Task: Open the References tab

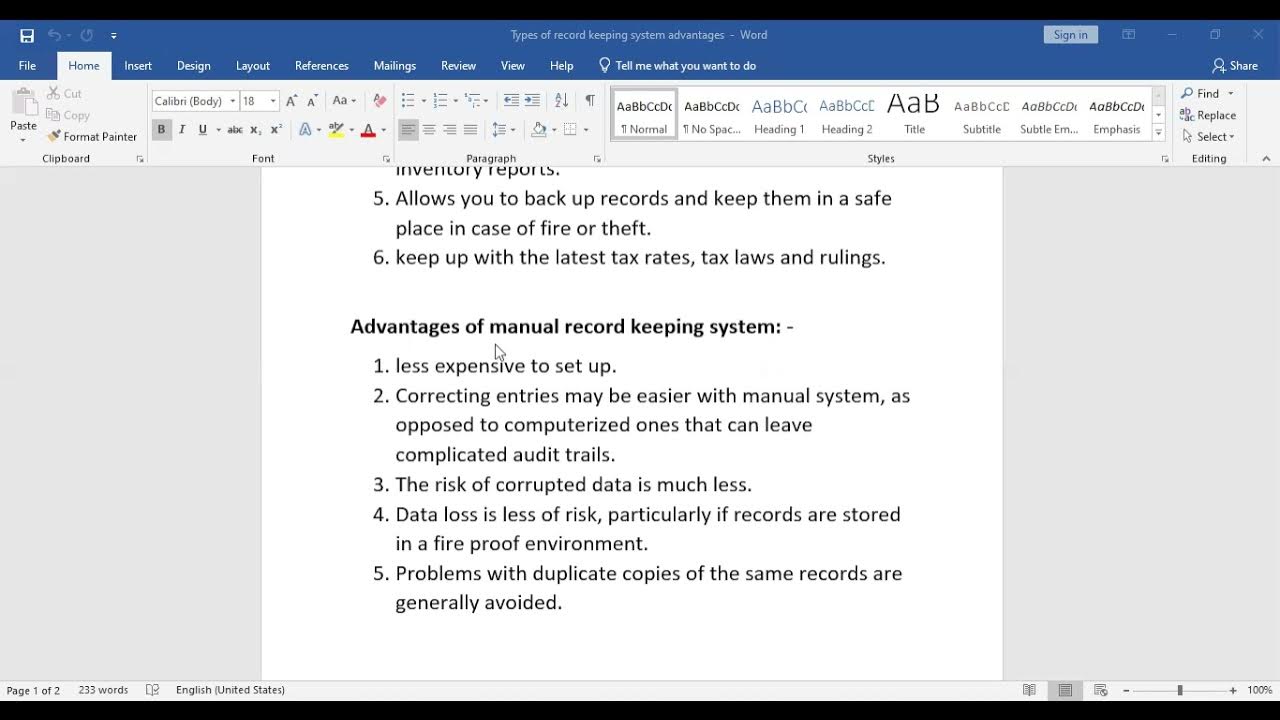Action: (322, 66)
